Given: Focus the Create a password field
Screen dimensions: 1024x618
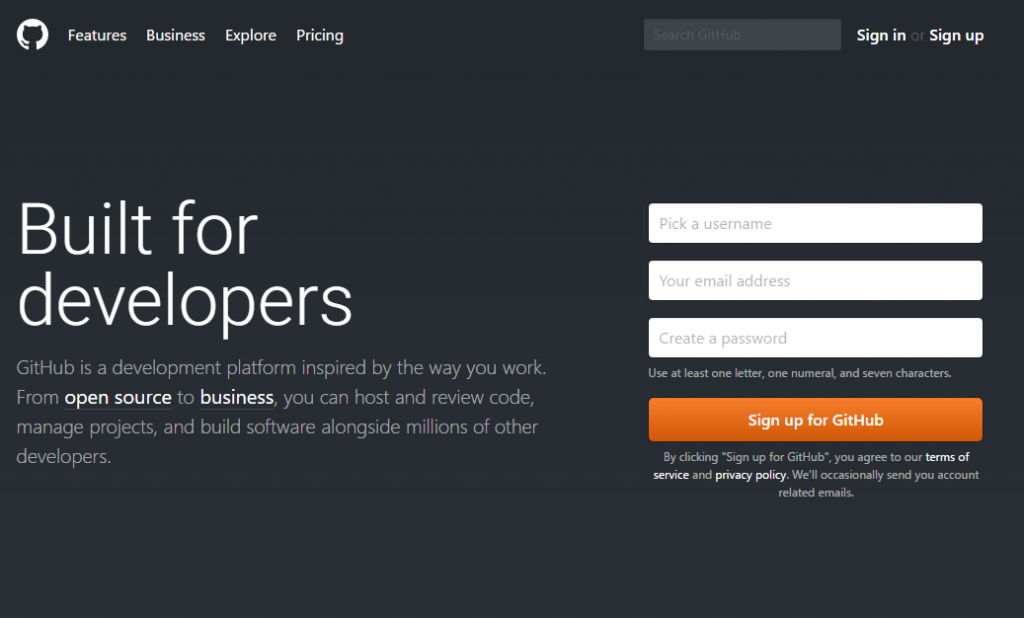Looking at the screenshot, I should [815, 338].
